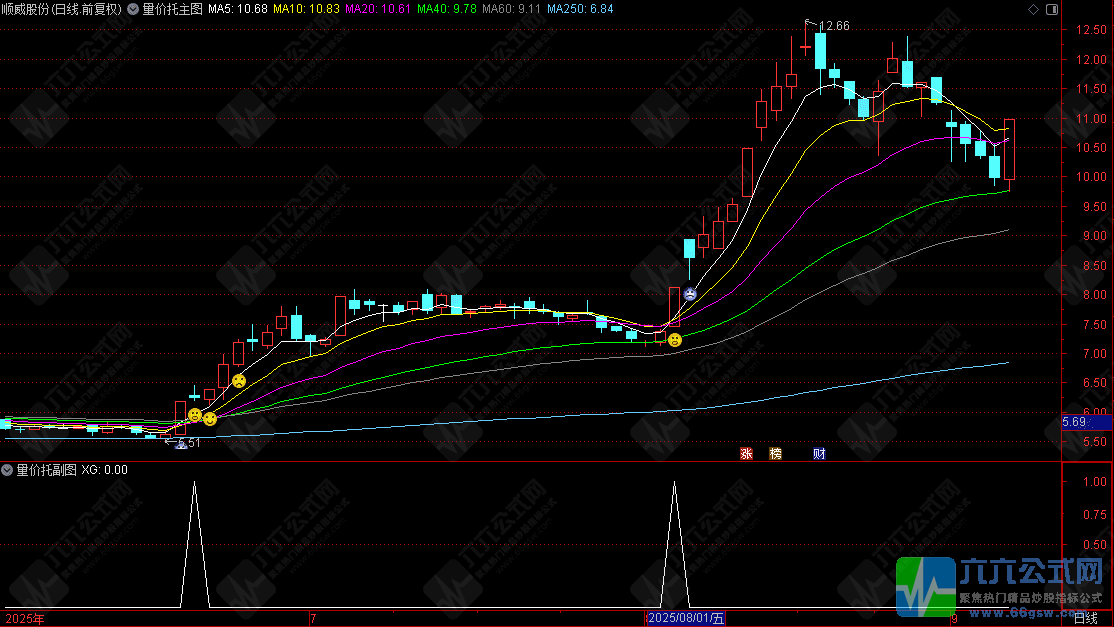Viewport: 1114px width, 627px height.
Task: Expand dropdown next to 量价托副图 label
Action: 7,470
